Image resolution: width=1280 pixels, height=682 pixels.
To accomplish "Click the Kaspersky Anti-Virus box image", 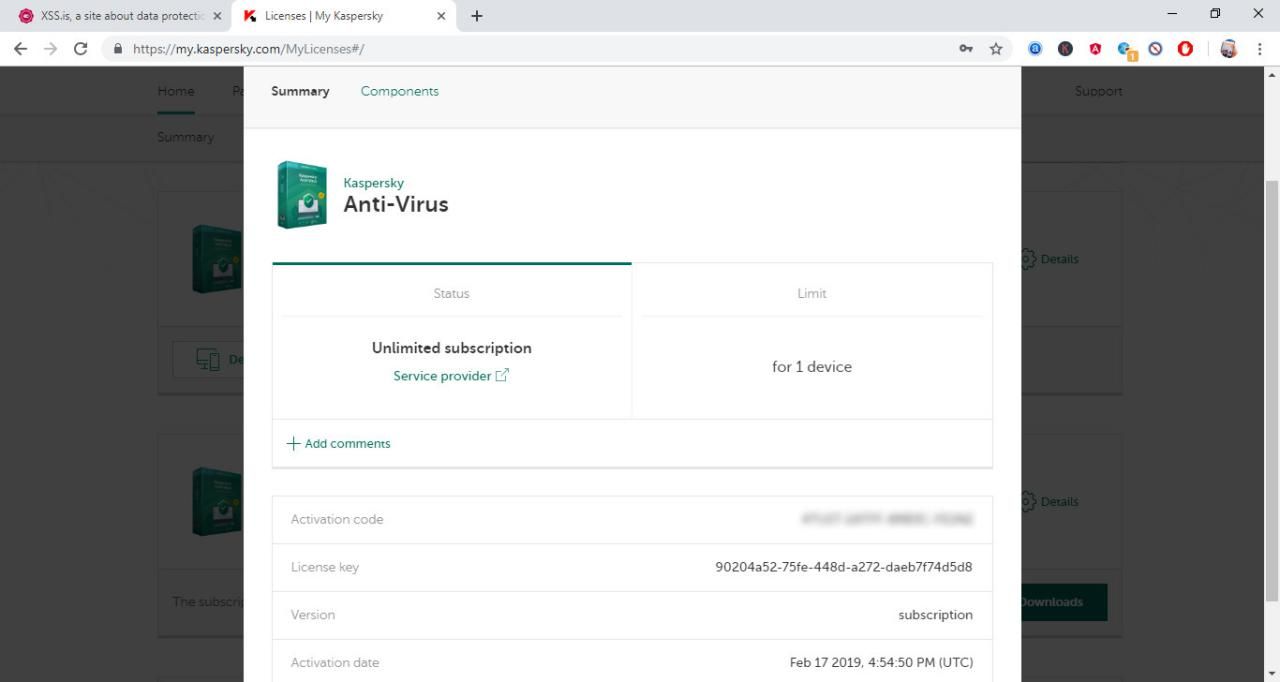I will pyautogui.click(x=302, y=195).
